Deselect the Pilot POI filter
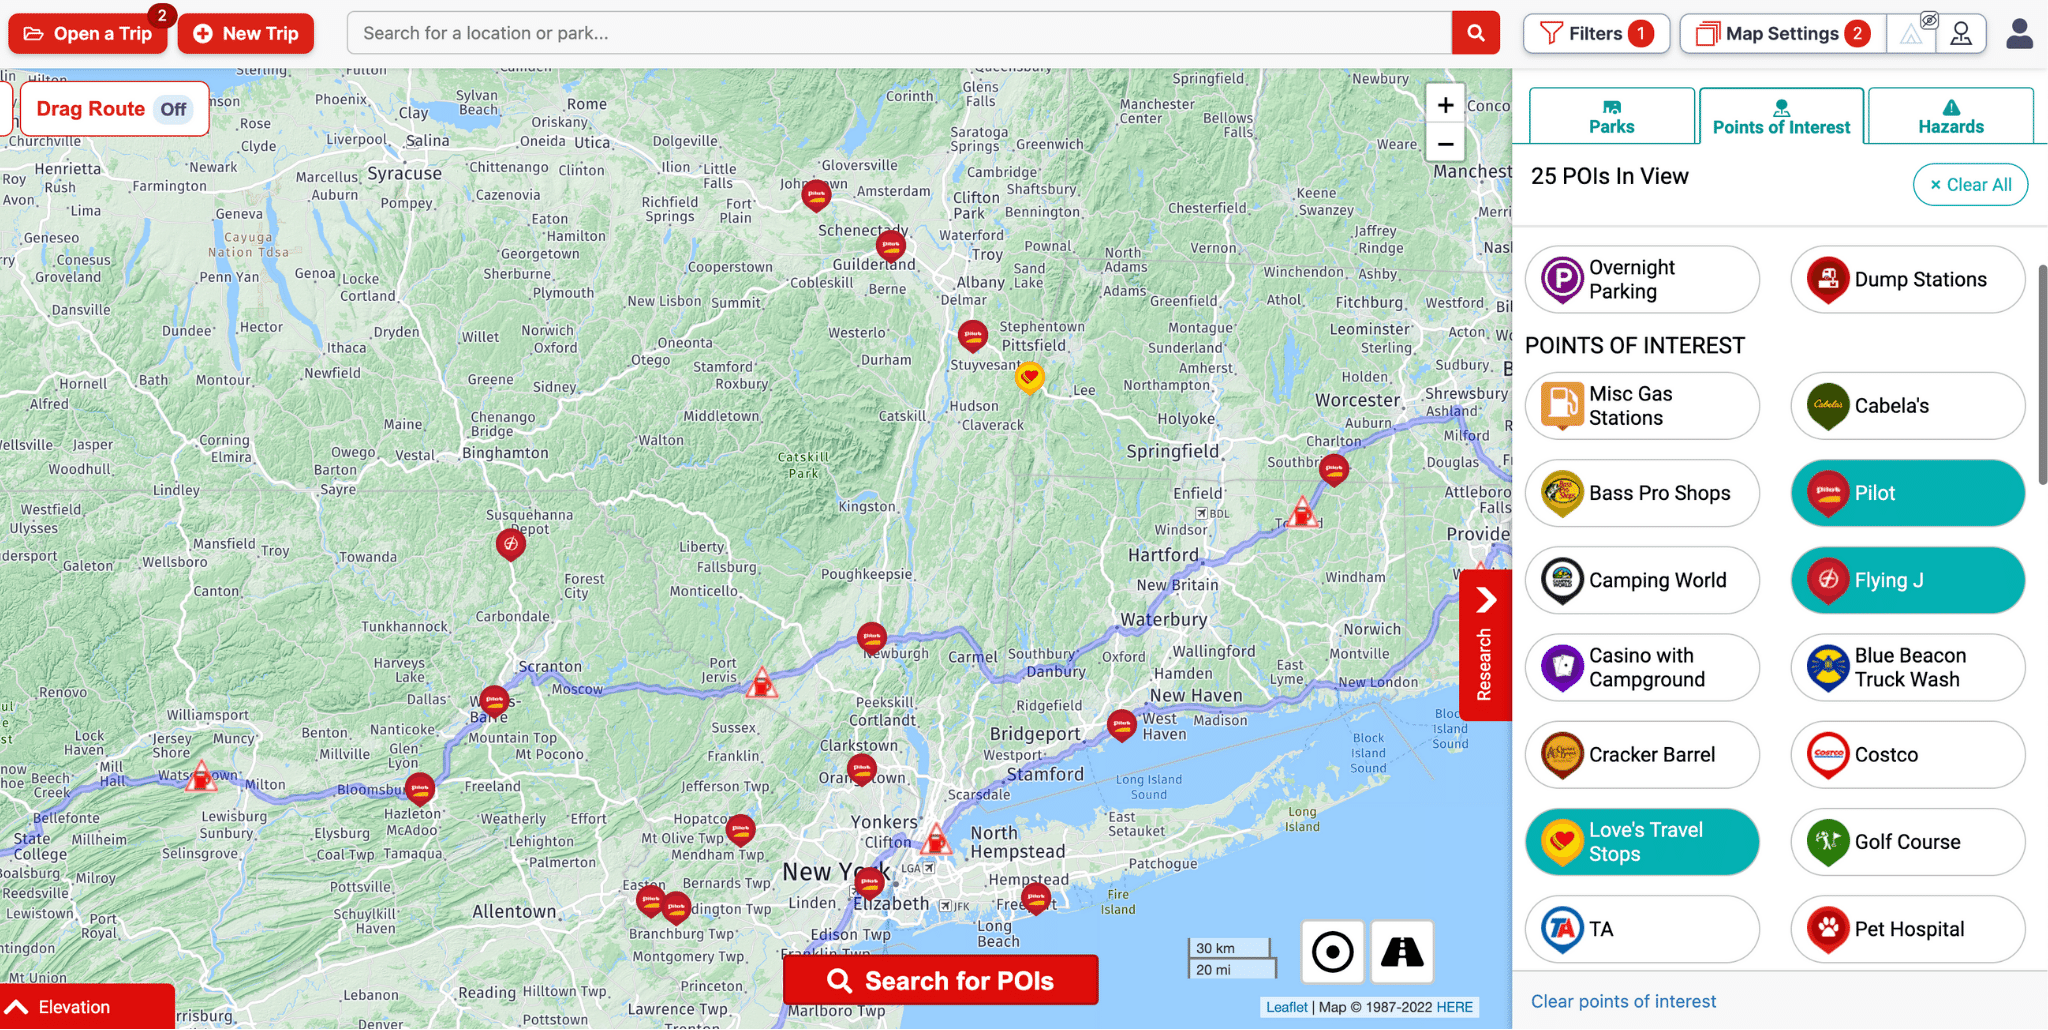The width and height of the screenshot is (2048, 1030). point(1907,493)
